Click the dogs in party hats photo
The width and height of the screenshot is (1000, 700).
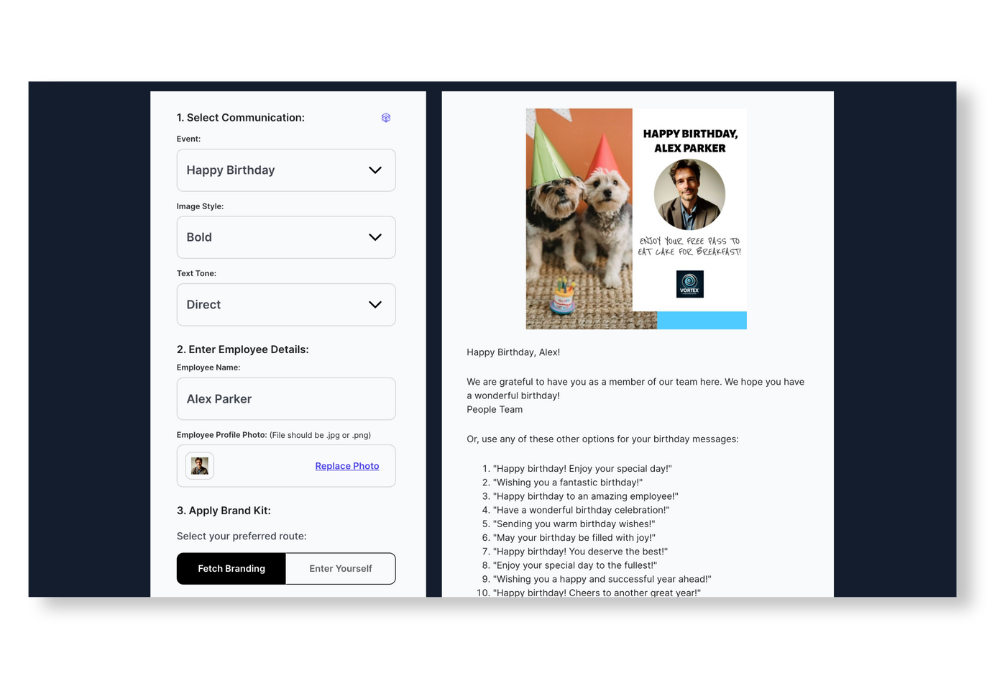point(579,218)
